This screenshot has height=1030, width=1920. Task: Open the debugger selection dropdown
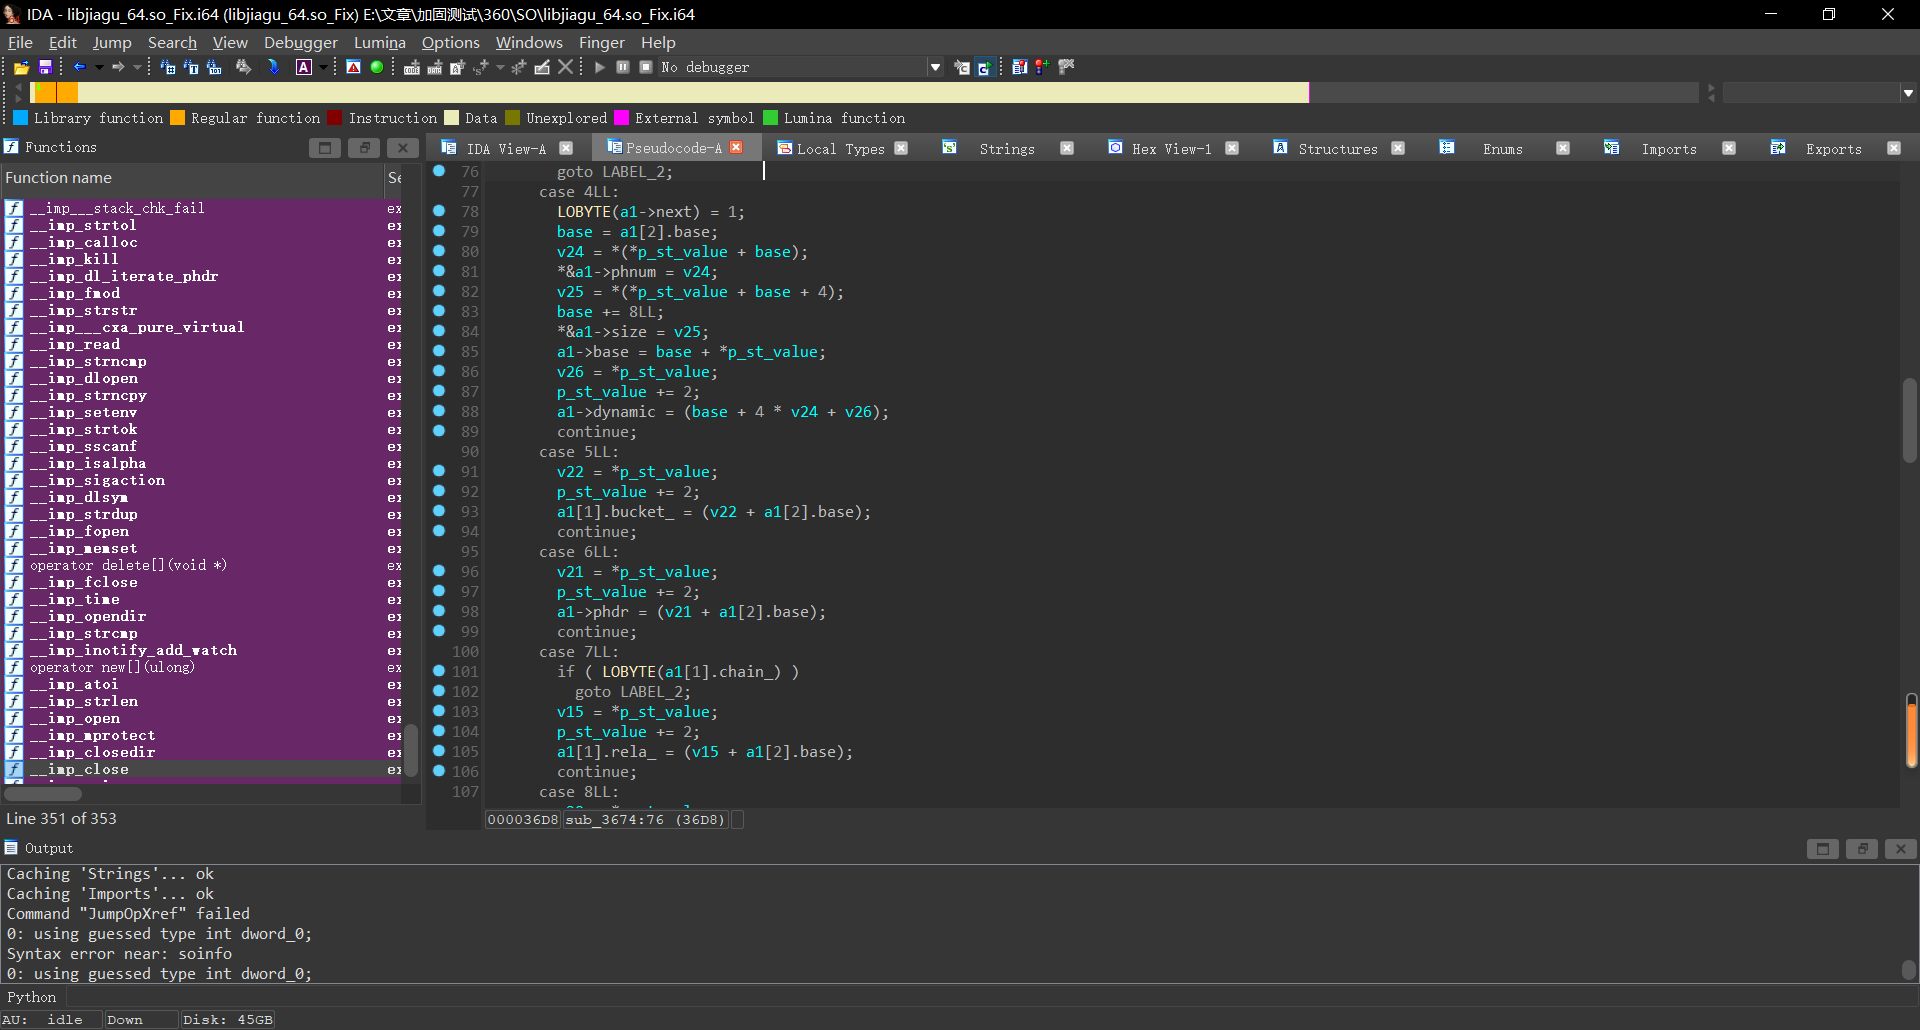936,67
